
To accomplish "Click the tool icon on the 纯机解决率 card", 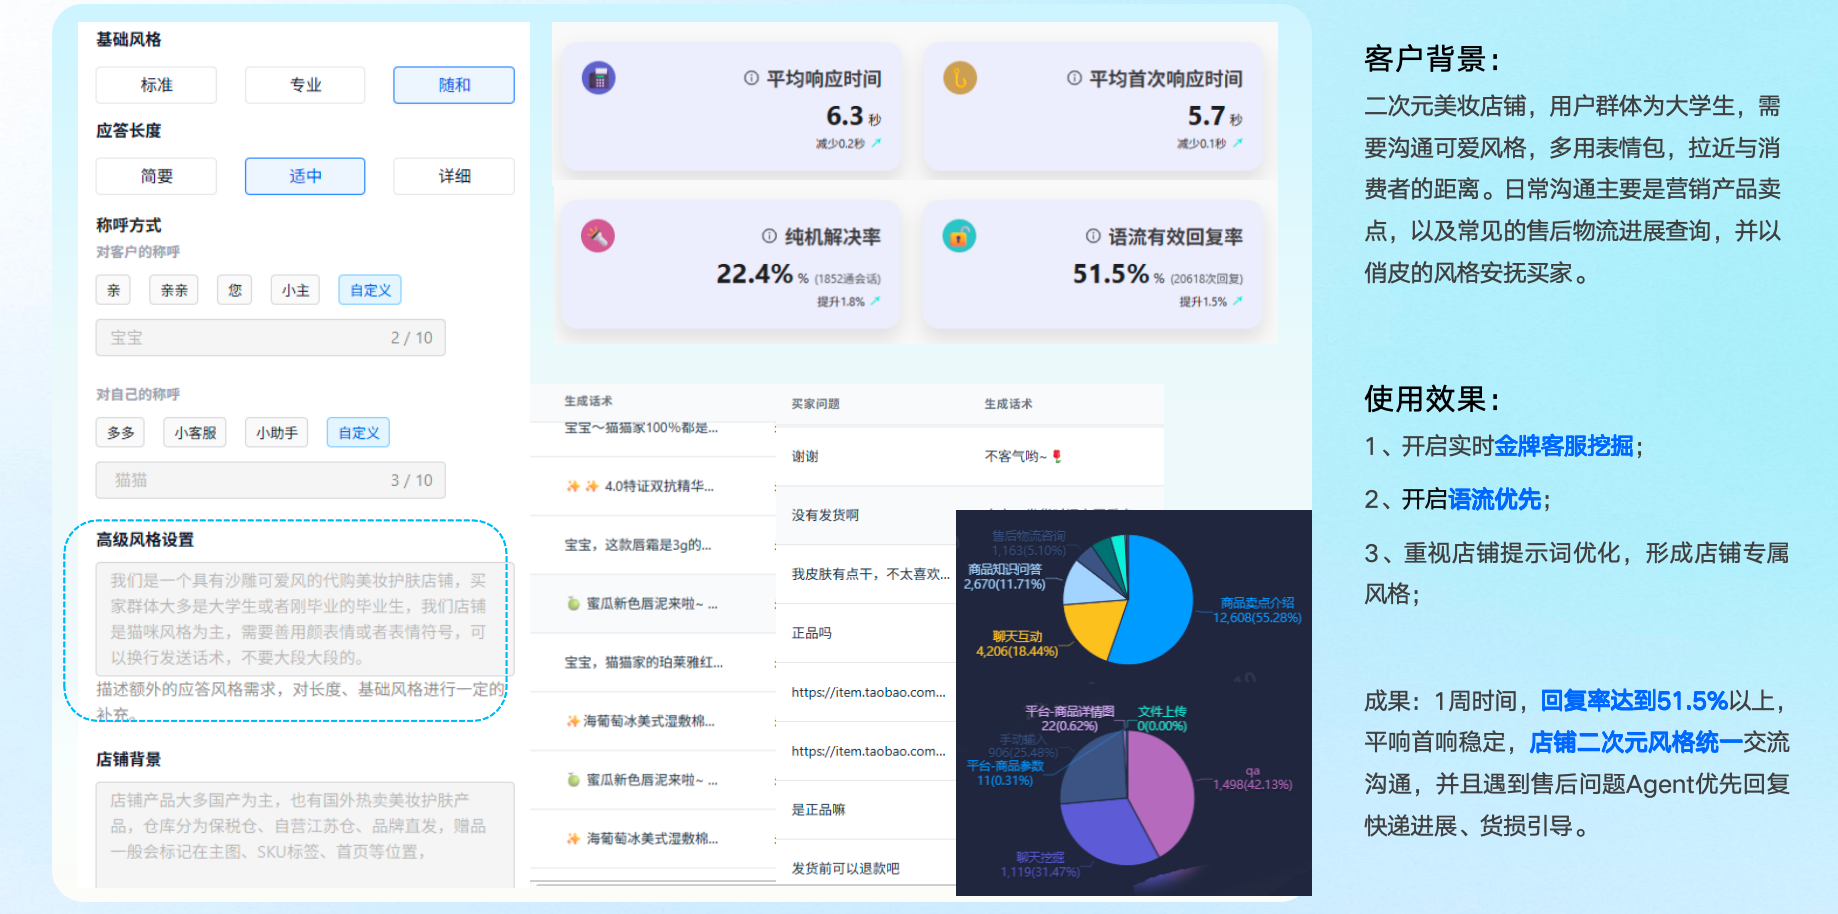I will [597, 236].
